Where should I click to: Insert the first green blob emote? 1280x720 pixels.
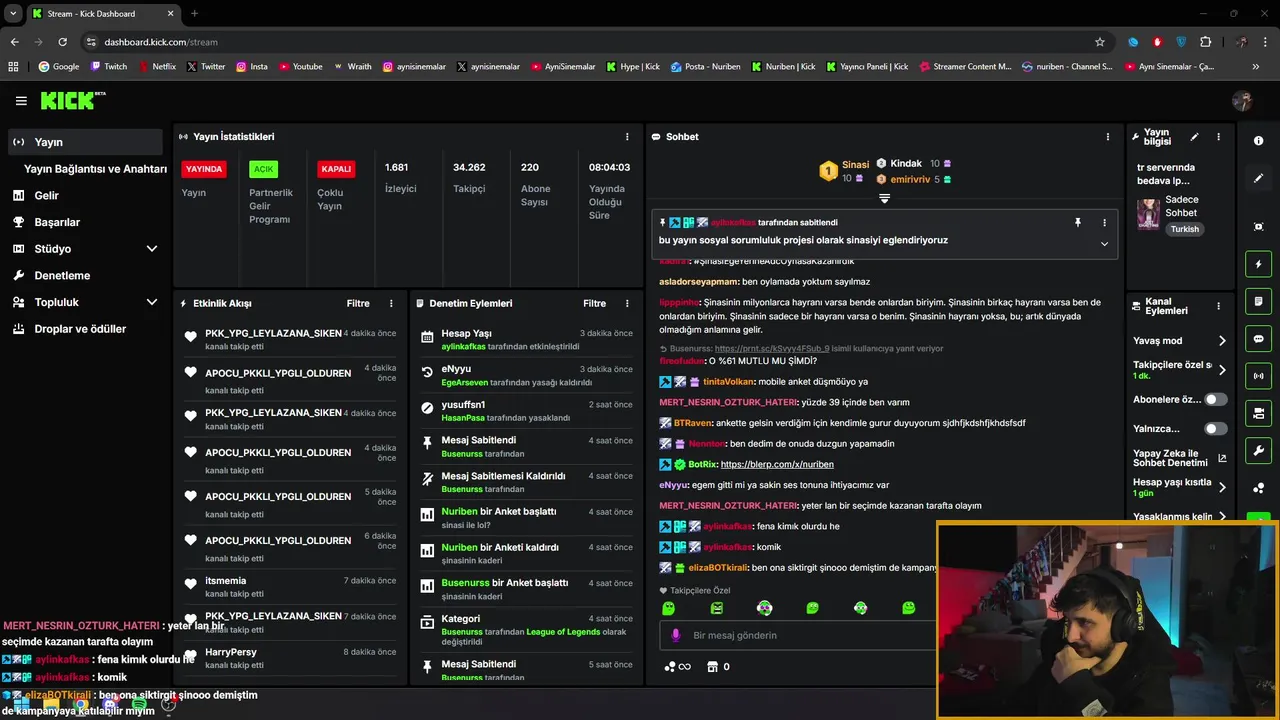pos(669,608)
